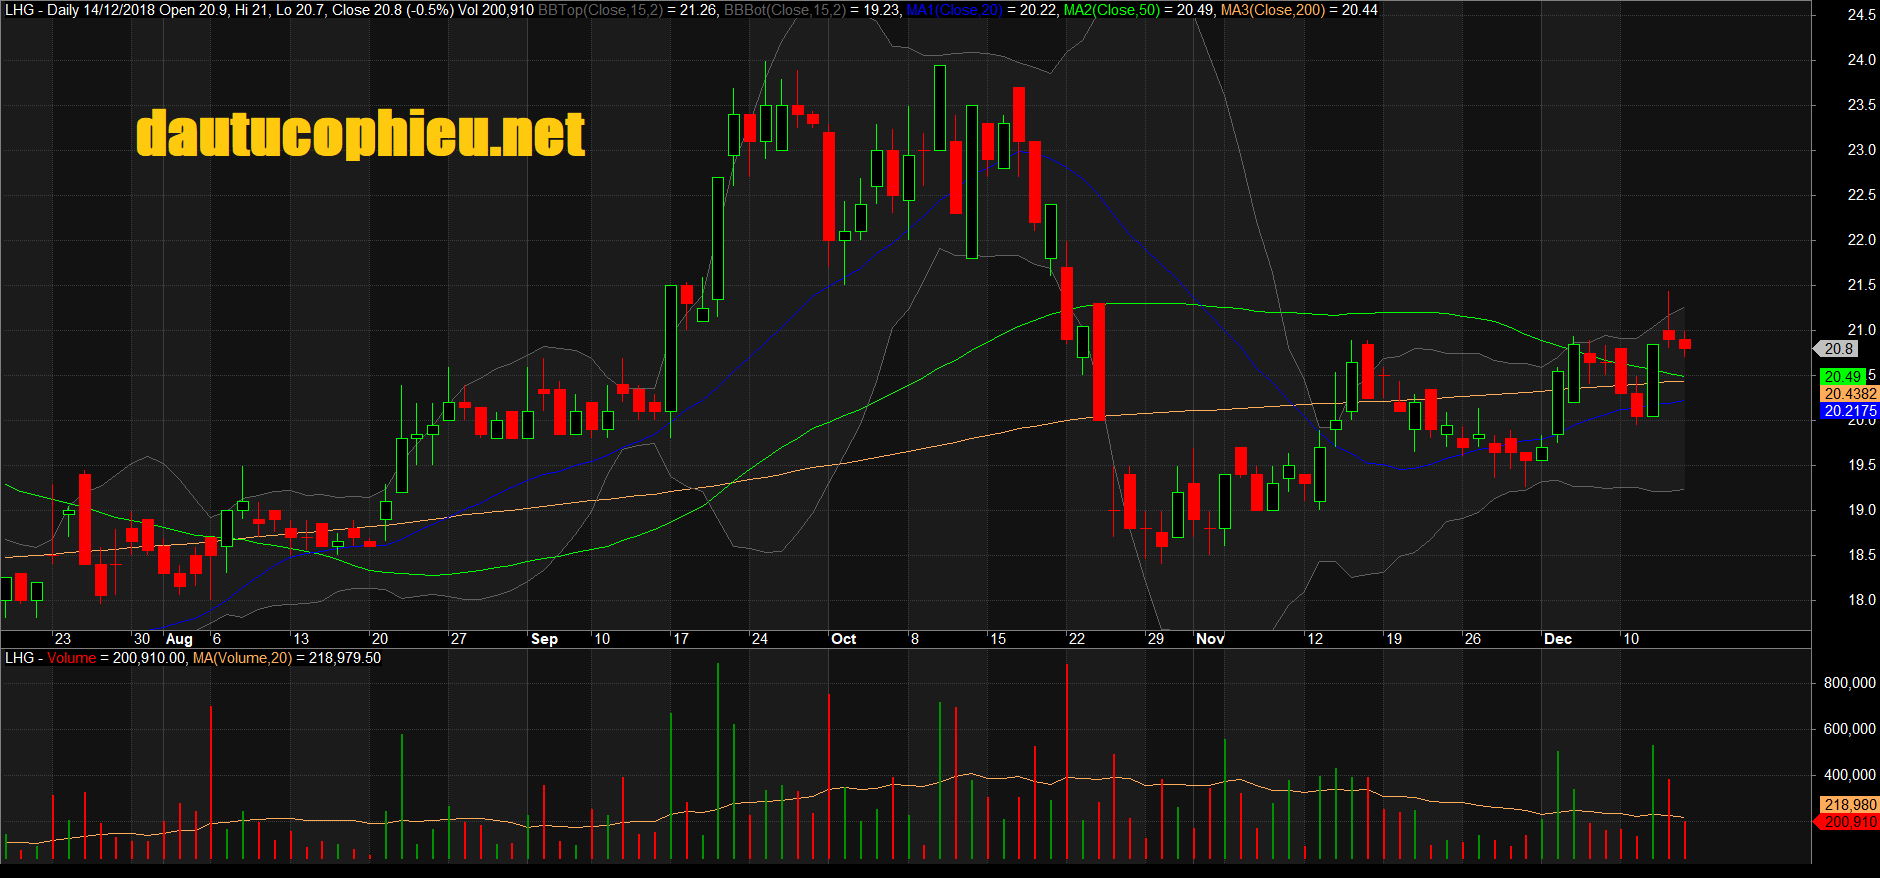Click the 21.5 price axis label
The width and height of the screenshot is (1880, 878).
click(x=1861, y=285)
